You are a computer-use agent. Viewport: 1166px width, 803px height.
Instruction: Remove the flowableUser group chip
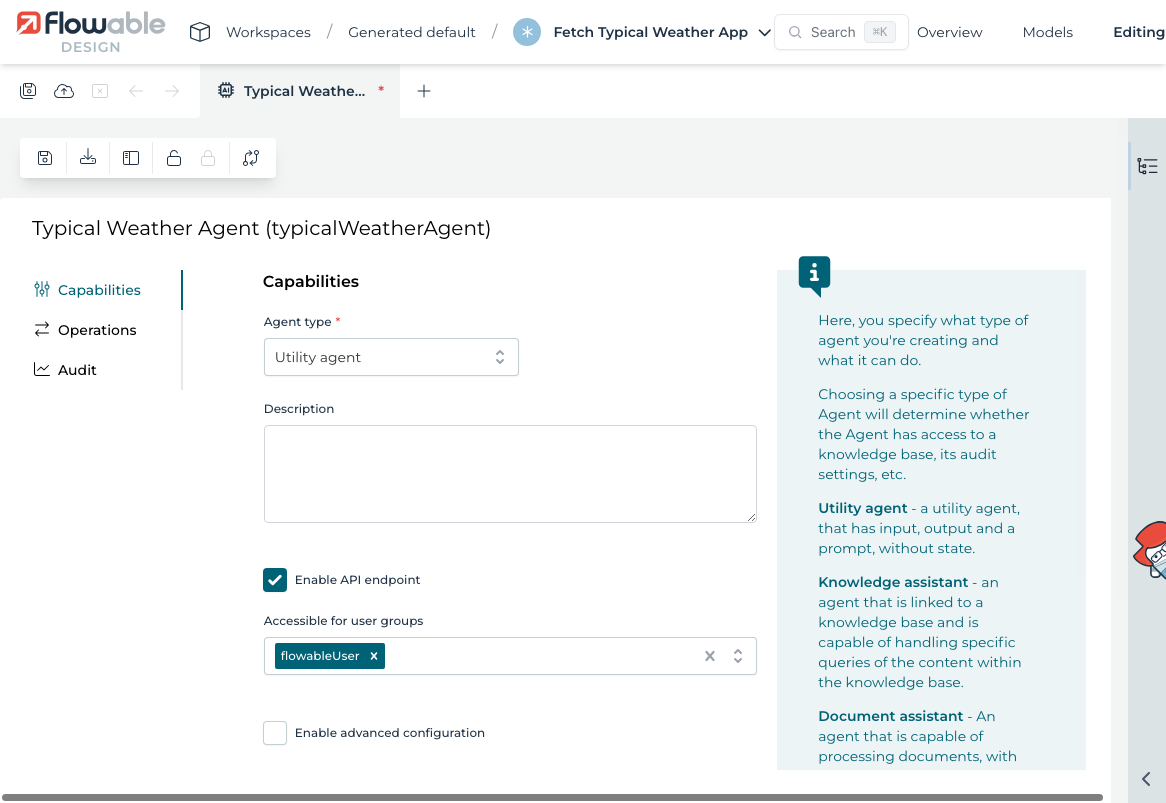[373, 656]
